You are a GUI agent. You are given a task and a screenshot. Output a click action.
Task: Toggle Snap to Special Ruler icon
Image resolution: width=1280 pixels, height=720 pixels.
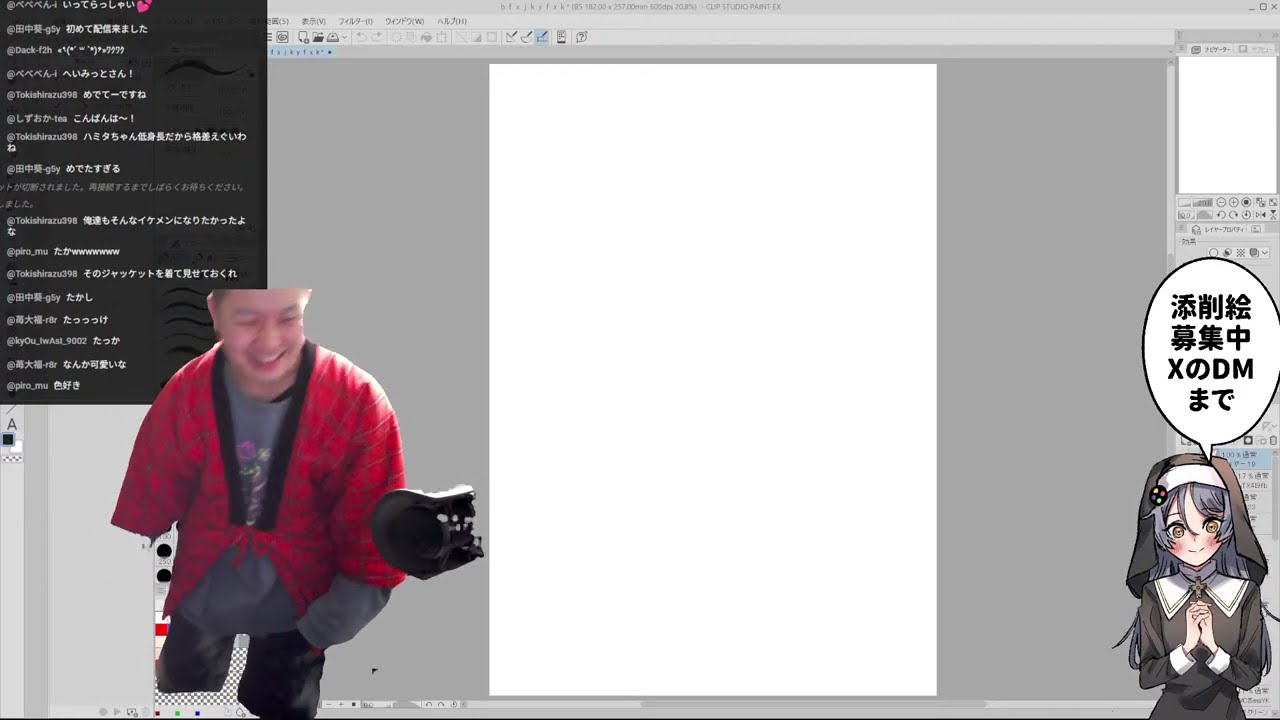pyautogui.click(x=526, y=37)
